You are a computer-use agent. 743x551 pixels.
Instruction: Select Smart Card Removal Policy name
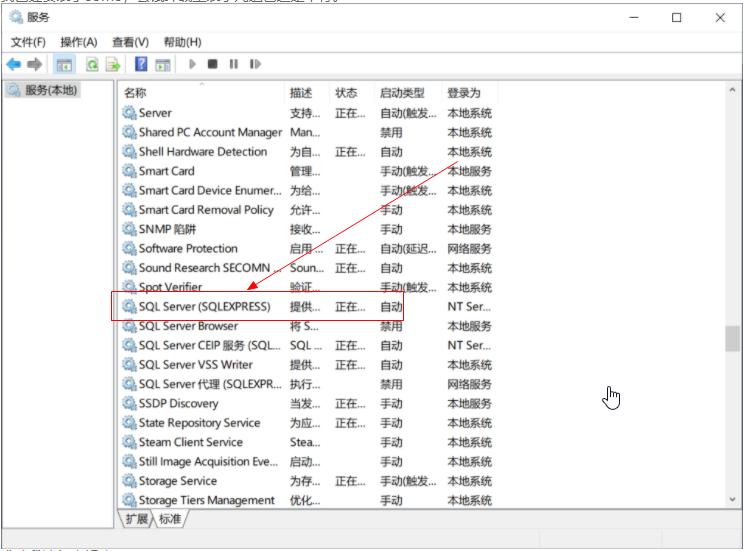click(x=206, y=210)
